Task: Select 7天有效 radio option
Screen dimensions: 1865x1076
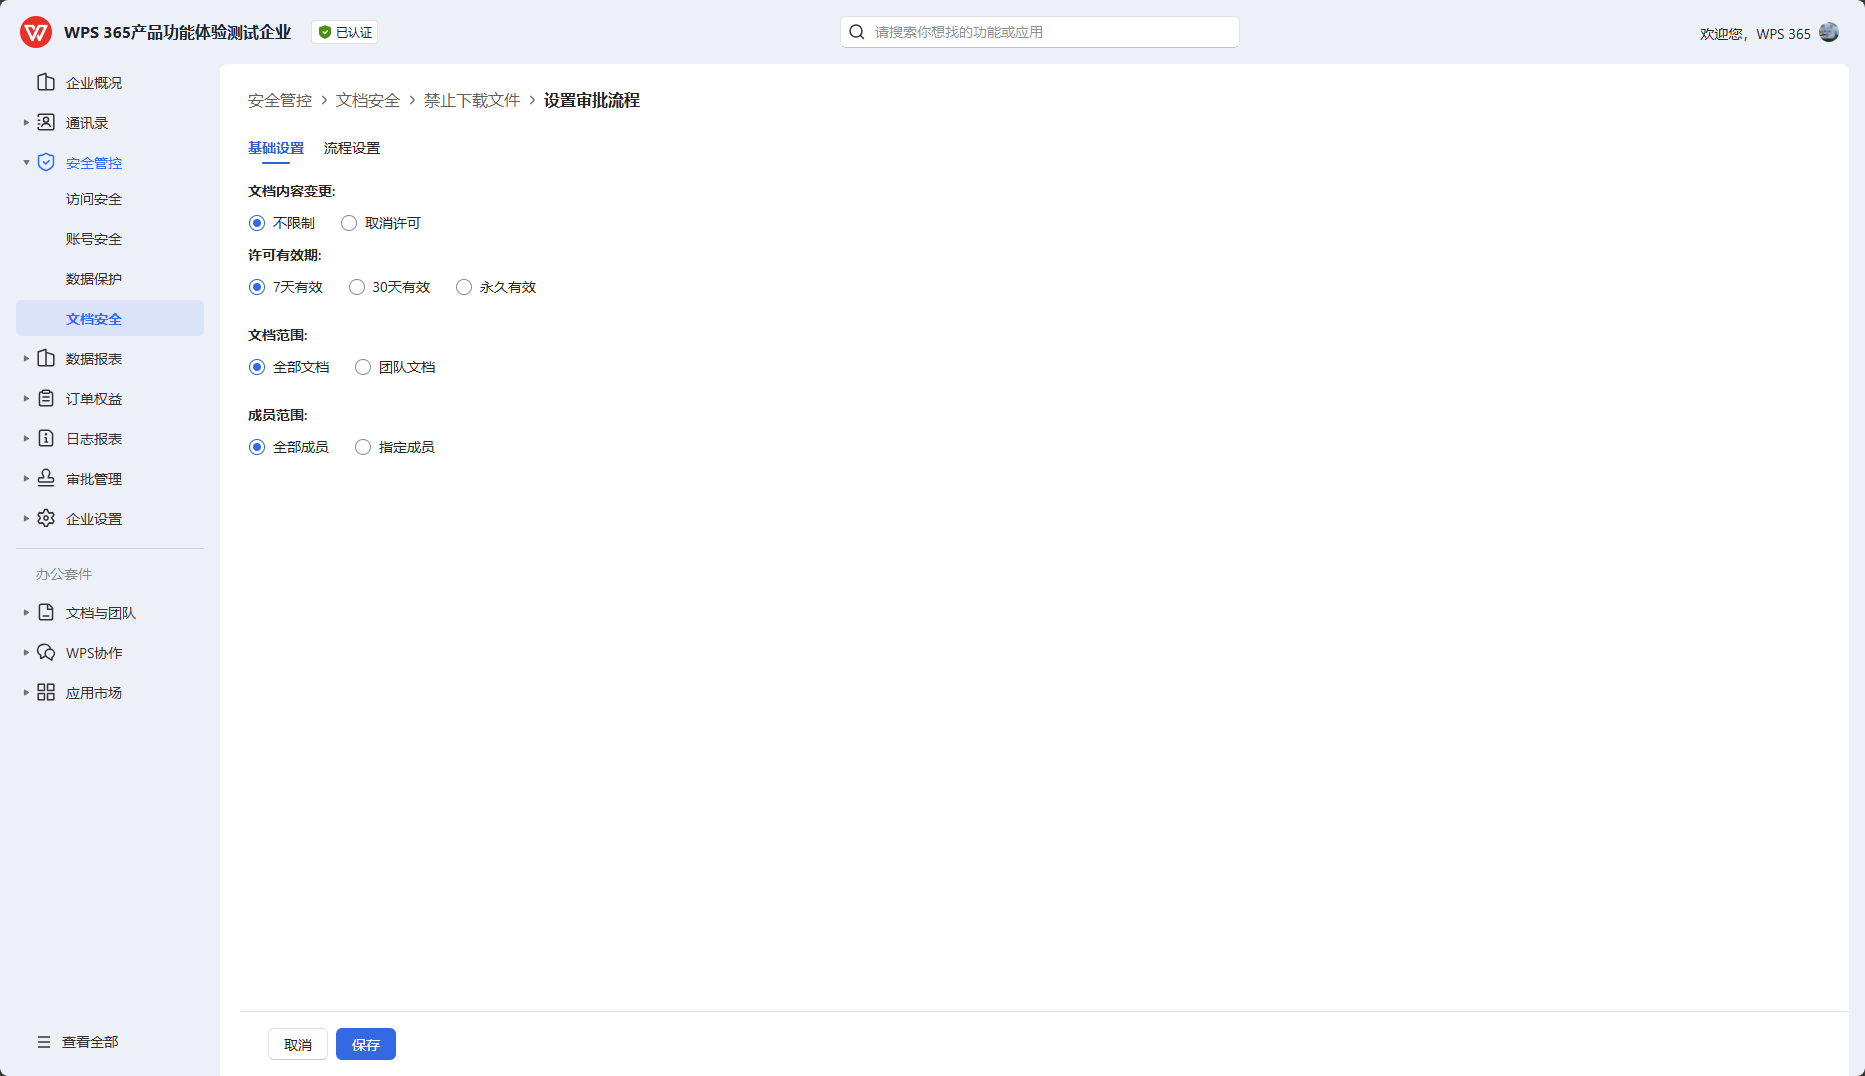Action: 257,287
